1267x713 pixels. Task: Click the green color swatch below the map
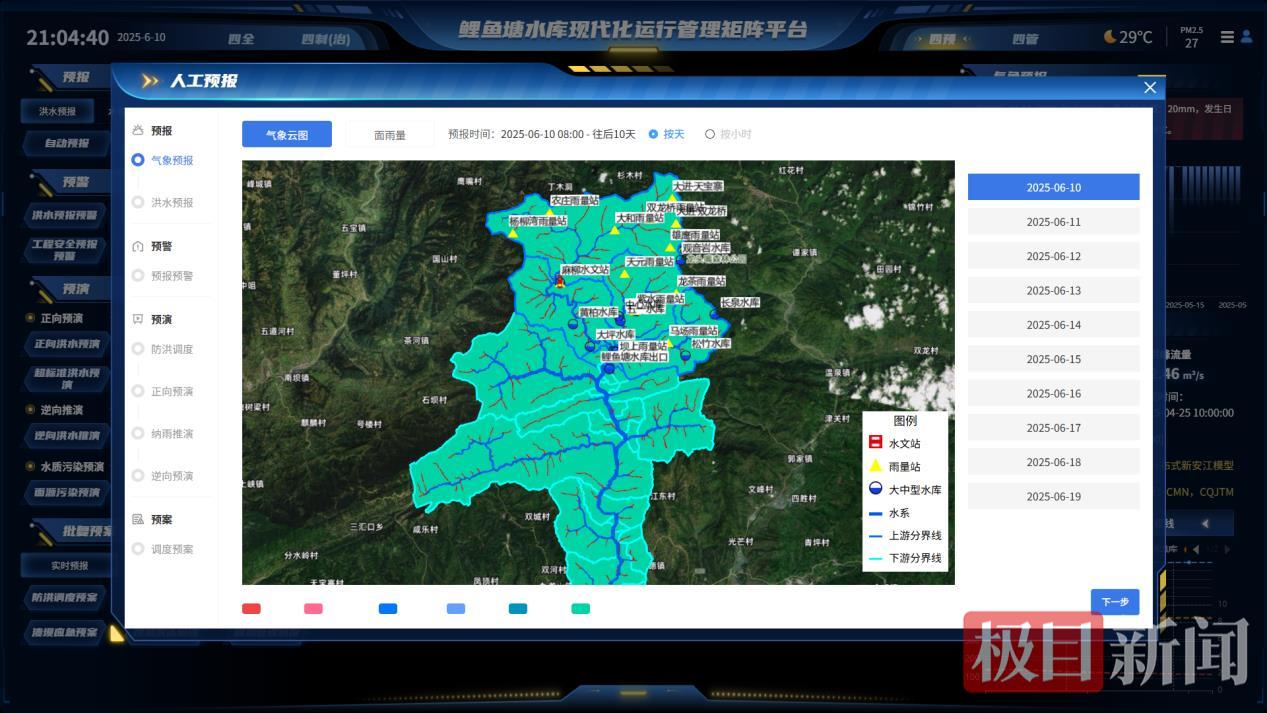pos(580,607)
